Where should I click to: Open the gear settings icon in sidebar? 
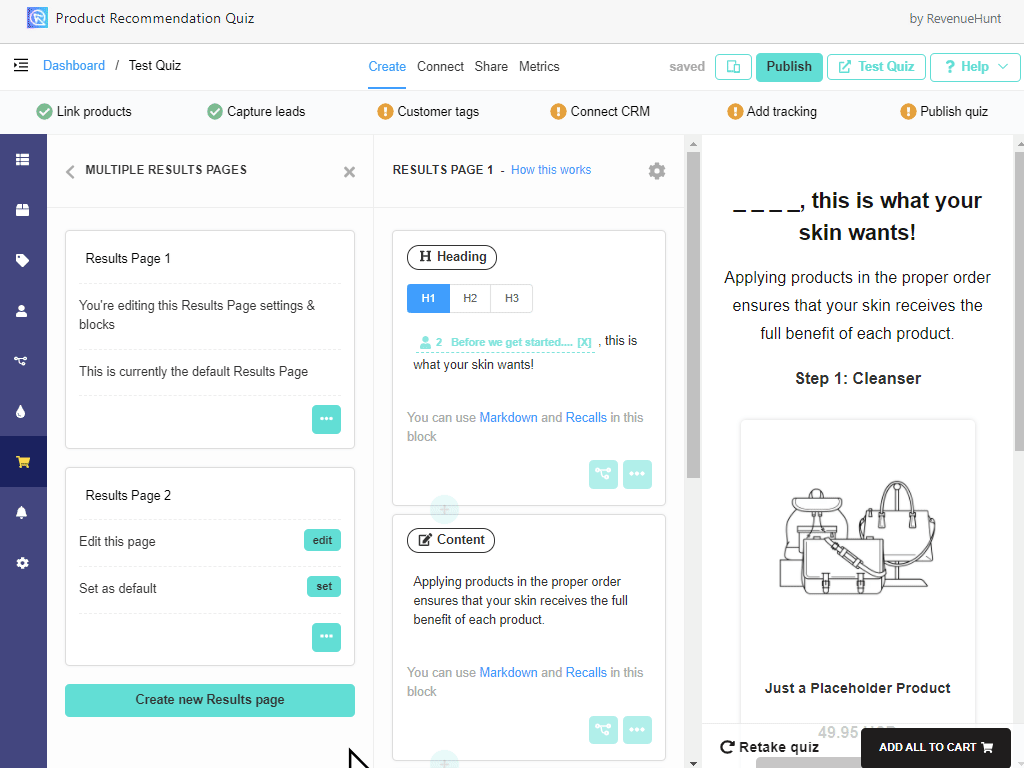coord(23,563)
